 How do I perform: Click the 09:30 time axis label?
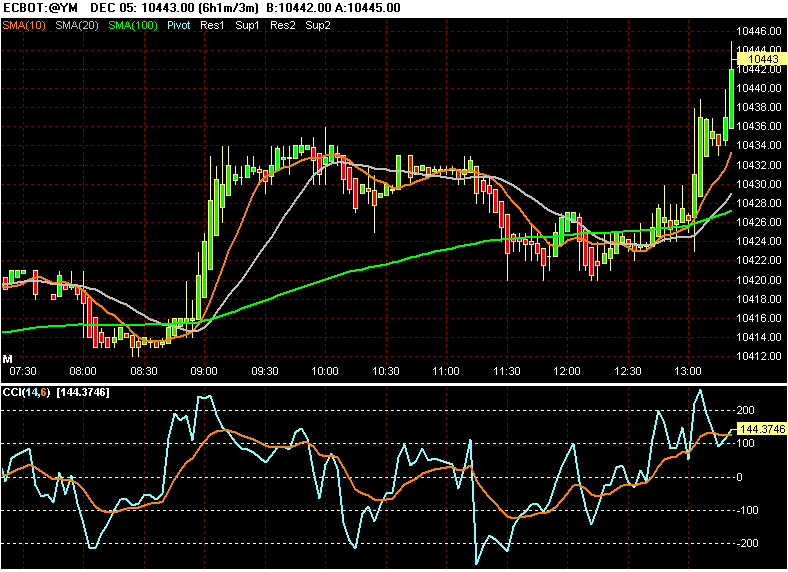(265, 371)
